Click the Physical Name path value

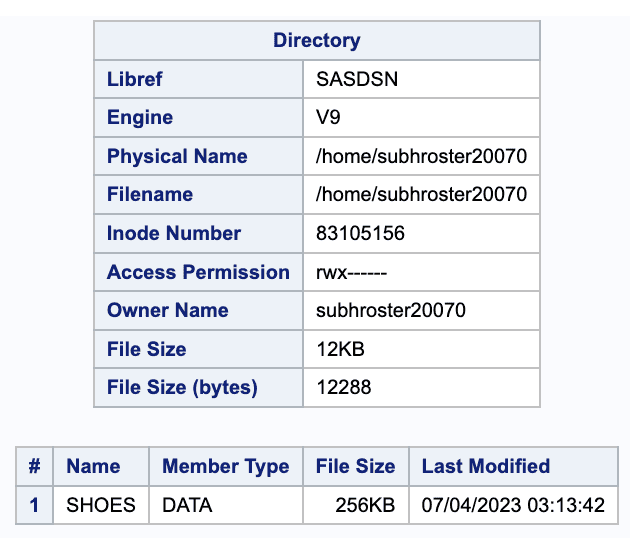420,156
